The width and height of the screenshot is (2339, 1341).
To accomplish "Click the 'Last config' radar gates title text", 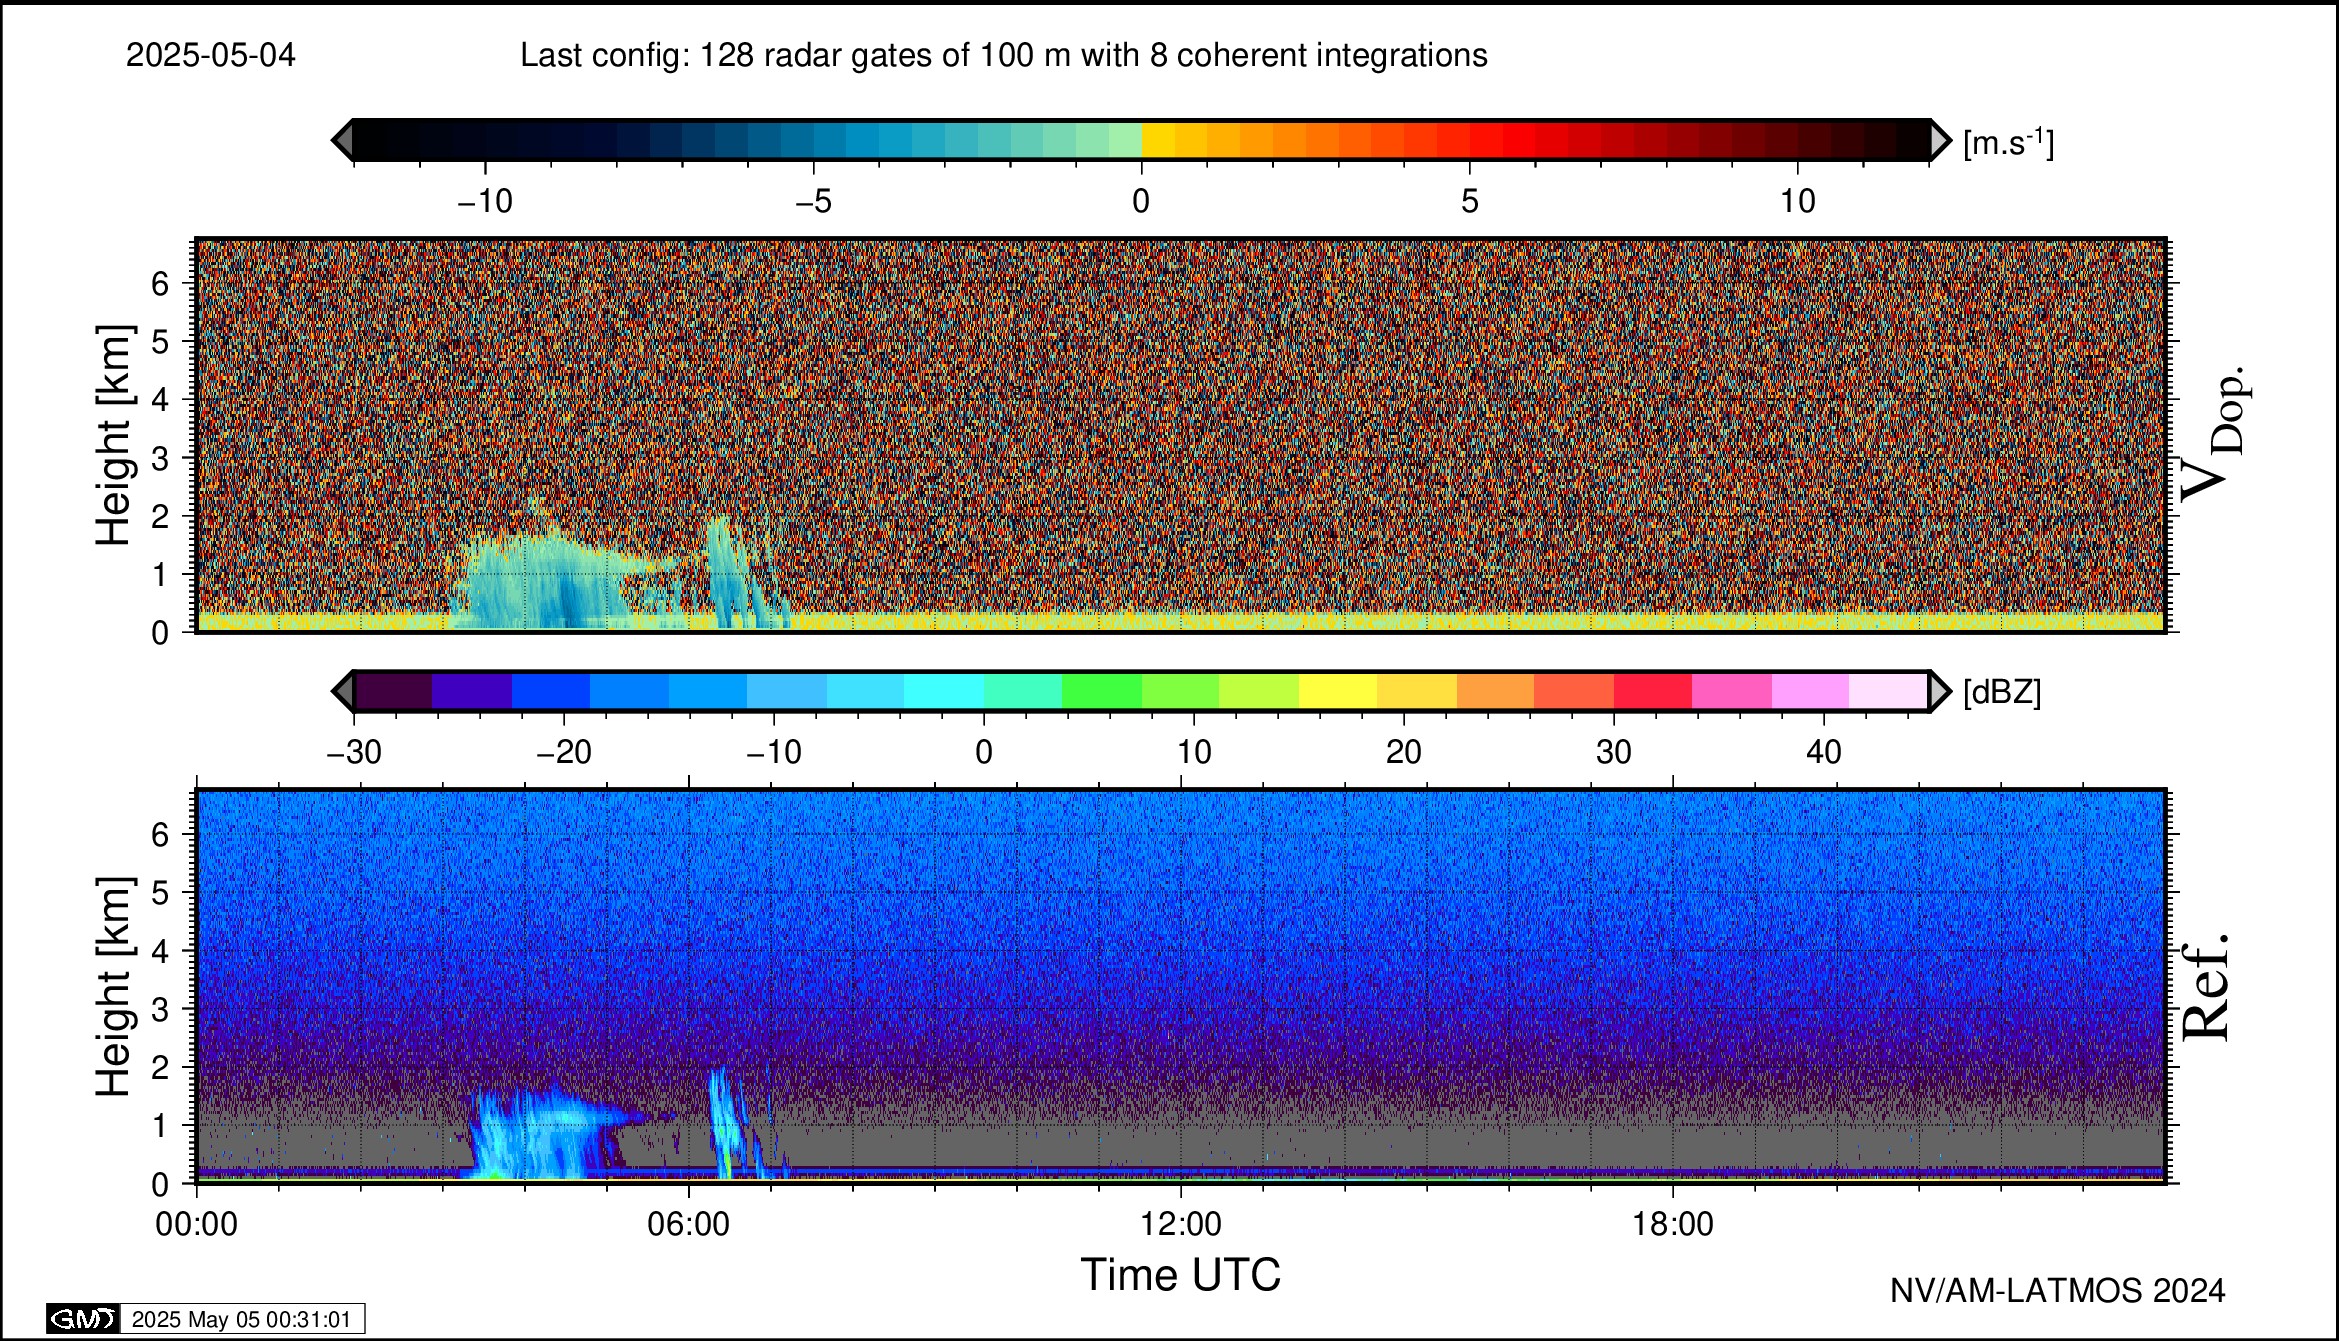I will [1003, 55].
